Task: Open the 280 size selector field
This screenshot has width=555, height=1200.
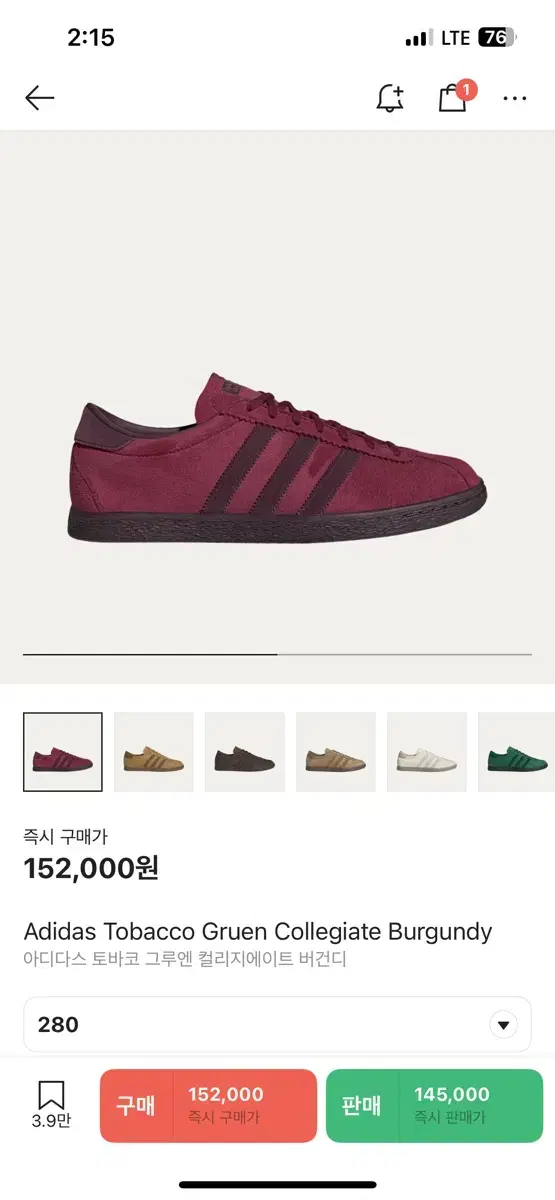Action: click(278, 1025)
